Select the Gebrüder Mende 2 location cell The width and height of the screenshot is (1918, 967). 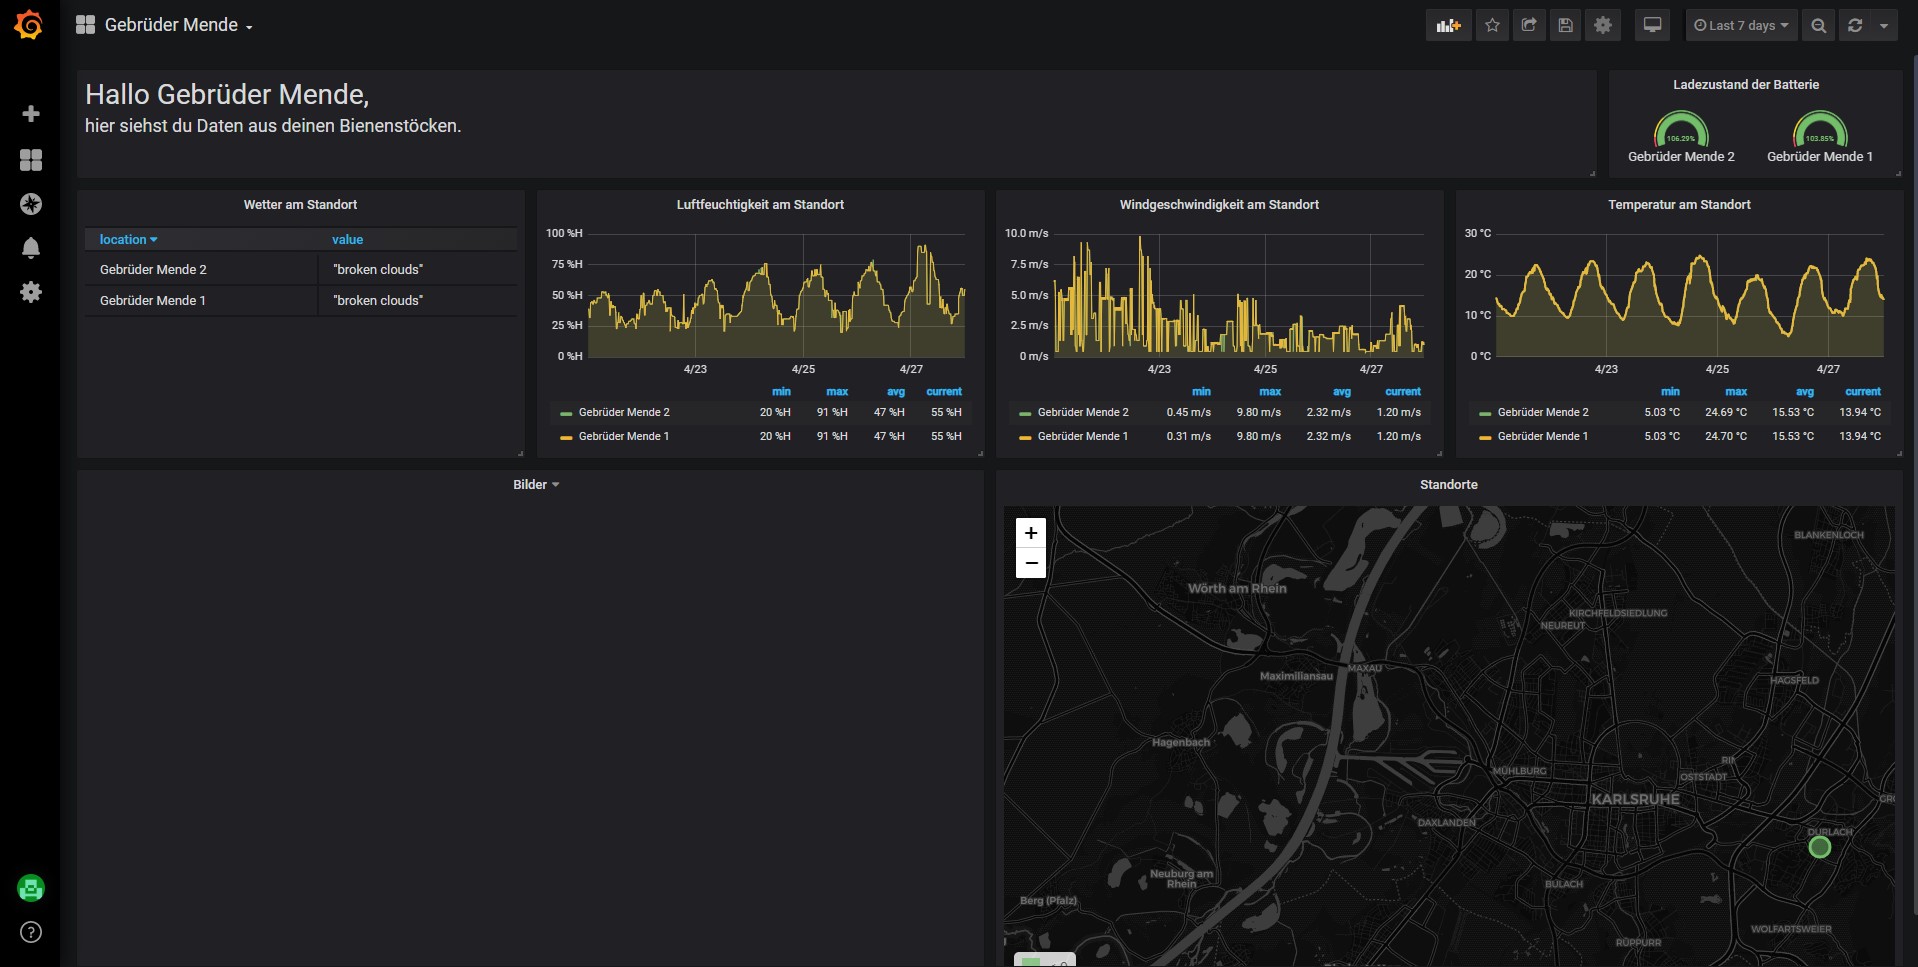tap(201, 270)
